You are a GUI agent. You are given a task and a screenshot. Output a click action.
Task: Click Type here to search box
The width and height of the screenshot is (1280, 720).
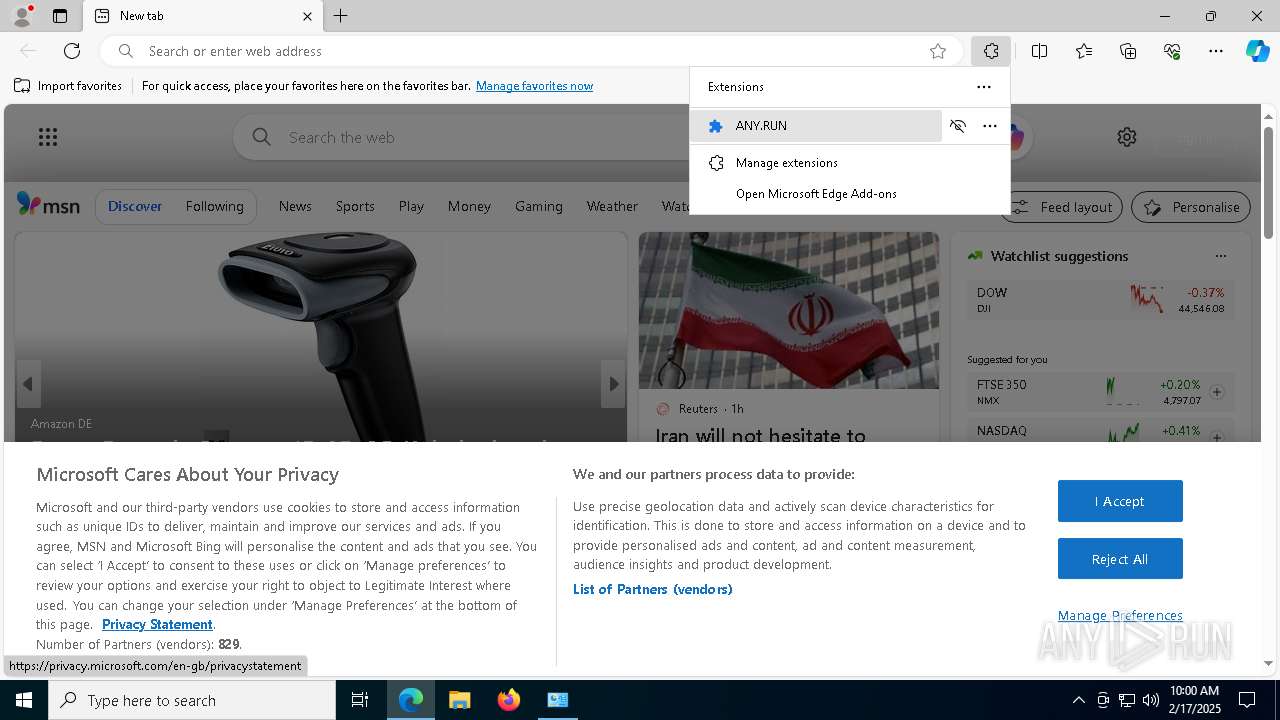[192, 700]
